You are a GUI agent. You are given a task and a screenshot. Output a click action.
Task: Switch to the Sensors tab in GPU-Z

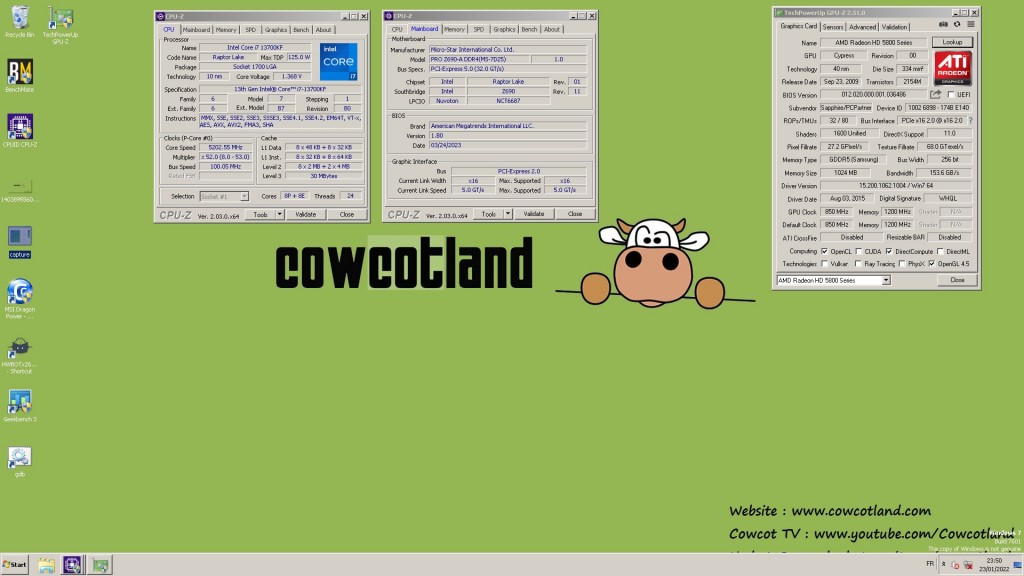(833, 27)
